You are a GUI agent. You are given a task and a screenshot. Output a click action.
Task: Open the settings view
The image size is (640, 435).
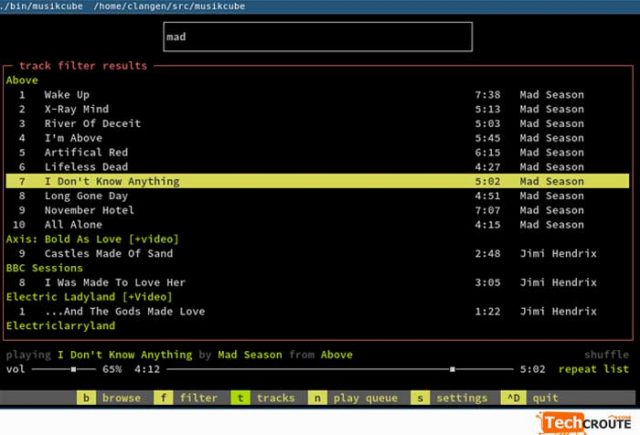462,398
